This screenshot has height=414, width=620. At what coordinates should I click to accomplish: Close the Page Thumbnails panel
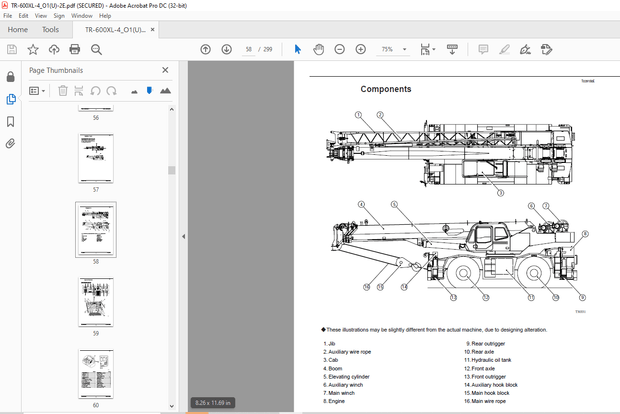point(165,70)
